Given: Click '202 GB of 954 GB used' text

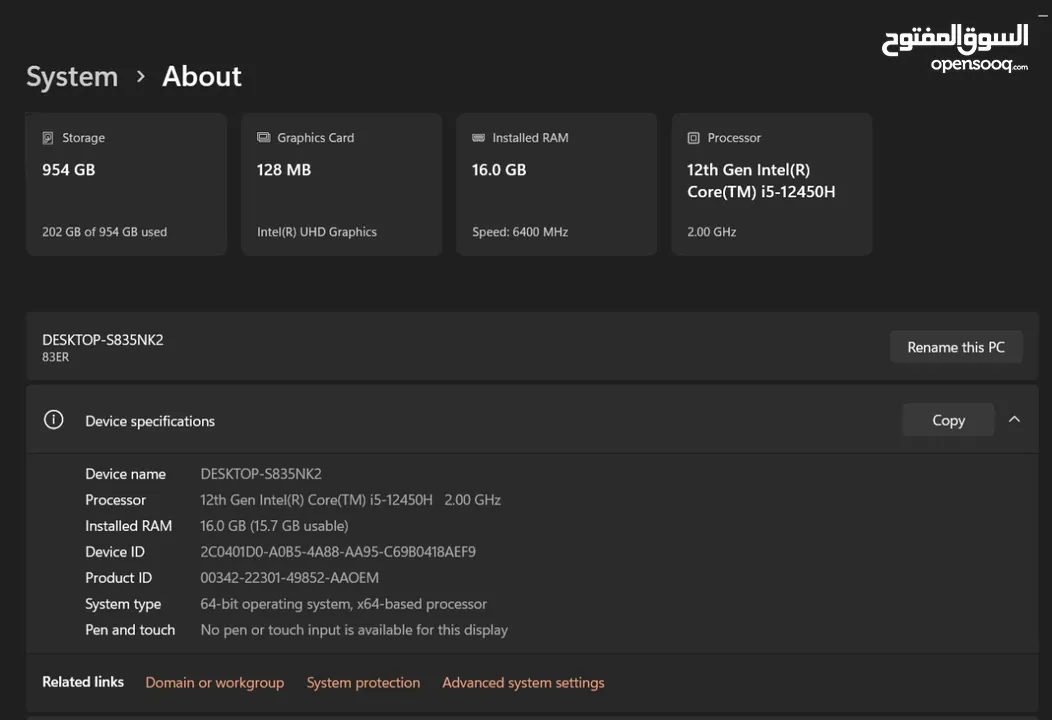Looking at the screenshot, I should [x=105, y=232].
